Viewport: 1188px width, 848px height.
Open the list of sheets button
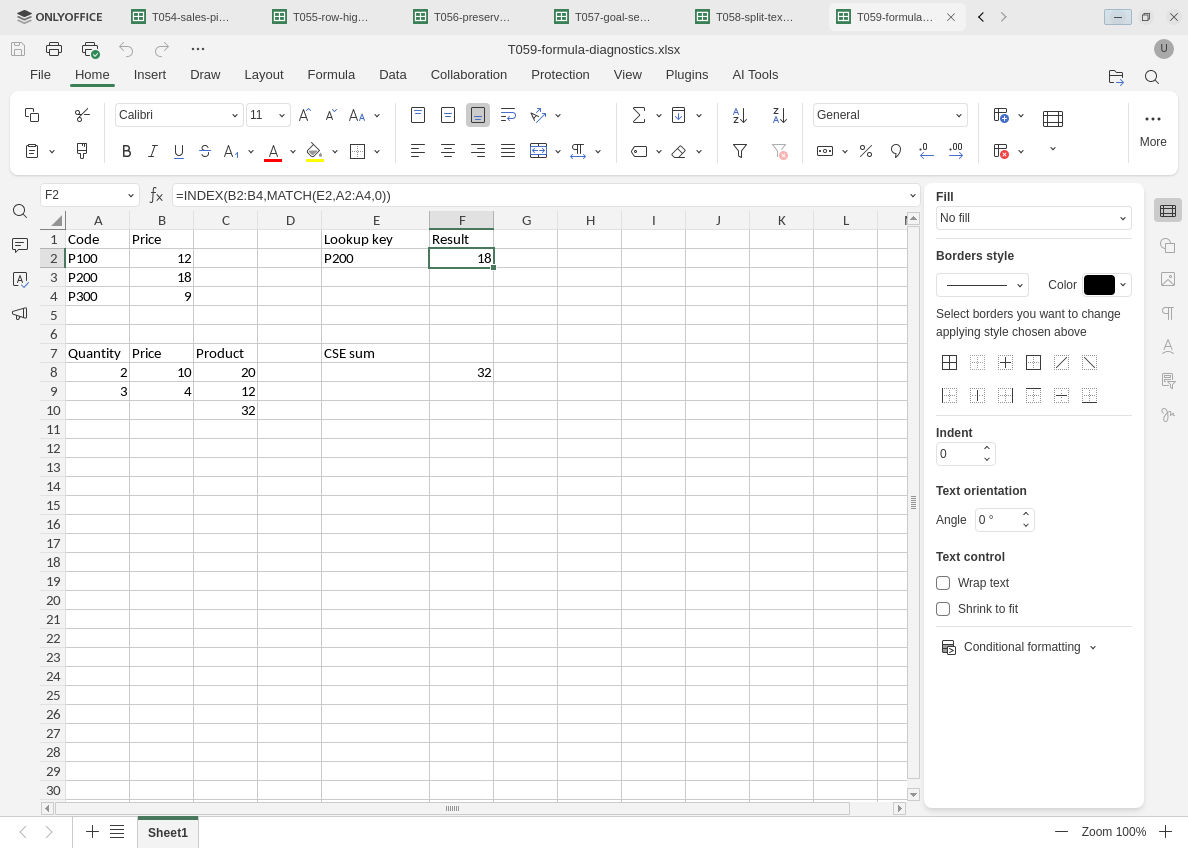[117, 832]
